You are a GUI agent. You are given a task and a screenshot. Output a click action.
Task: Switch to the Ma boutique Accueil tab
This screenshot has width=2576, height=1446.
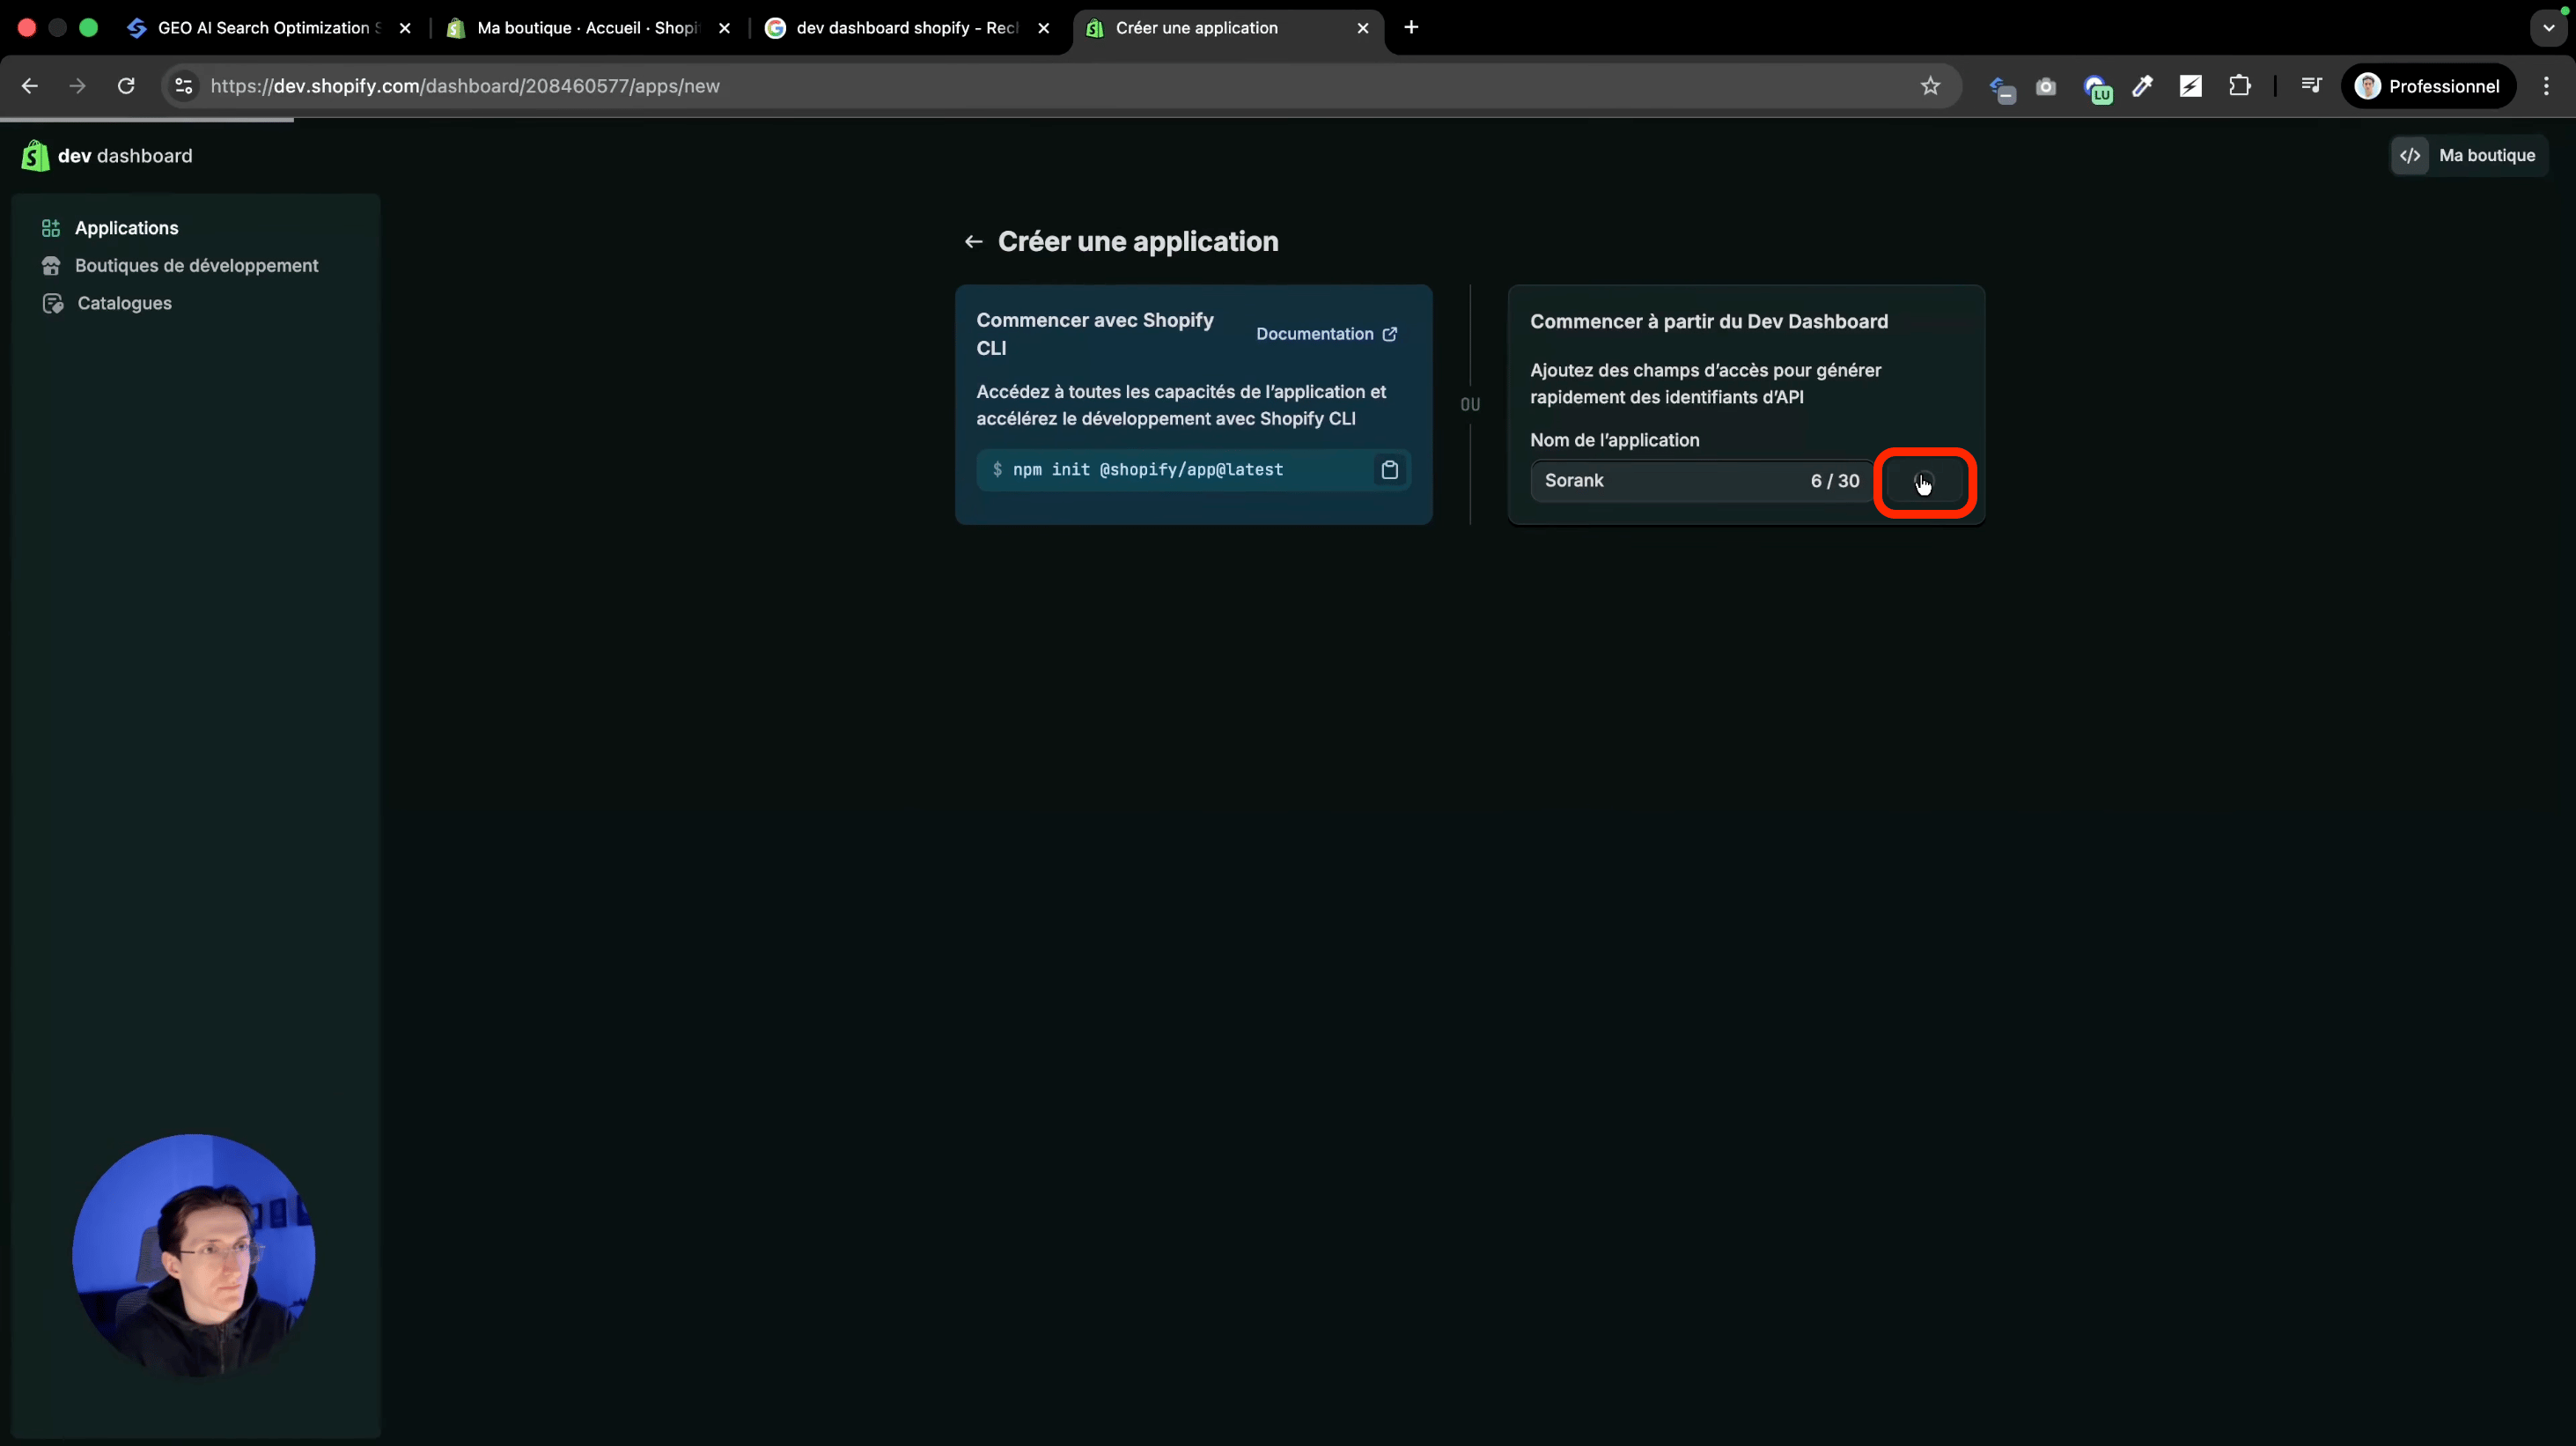[x=588, y=28]
